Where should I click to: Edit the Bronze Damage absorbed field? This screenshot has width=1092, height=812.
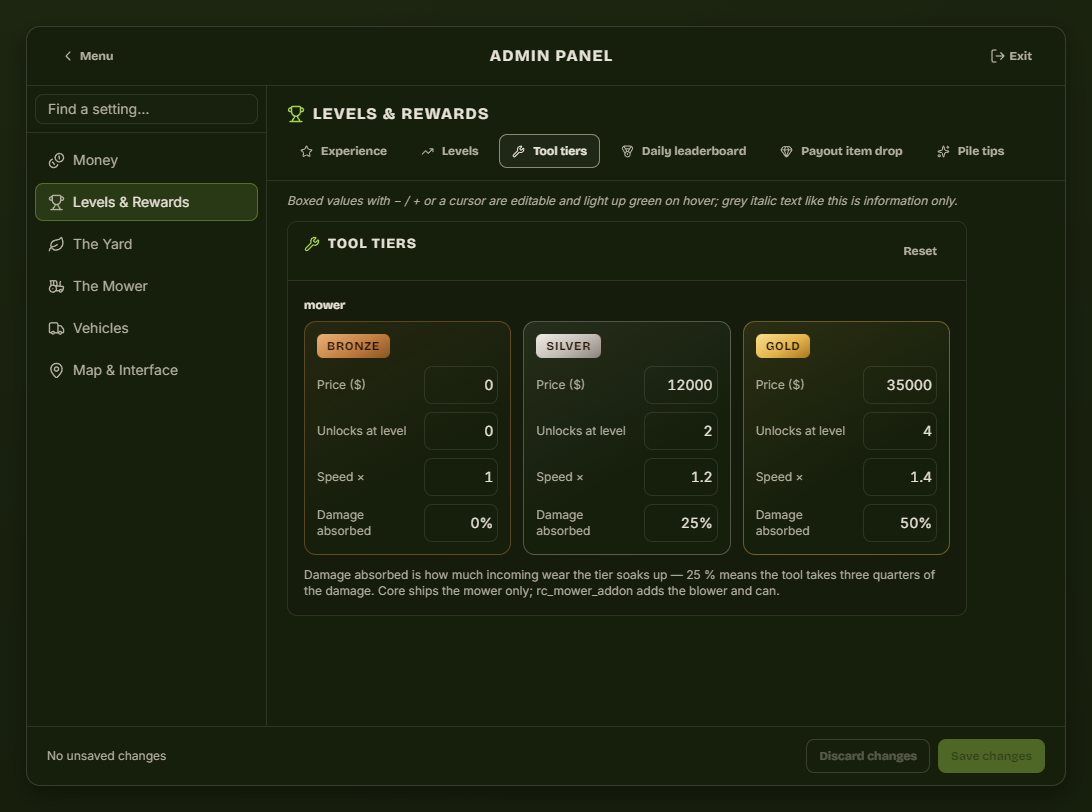[461, 523]
